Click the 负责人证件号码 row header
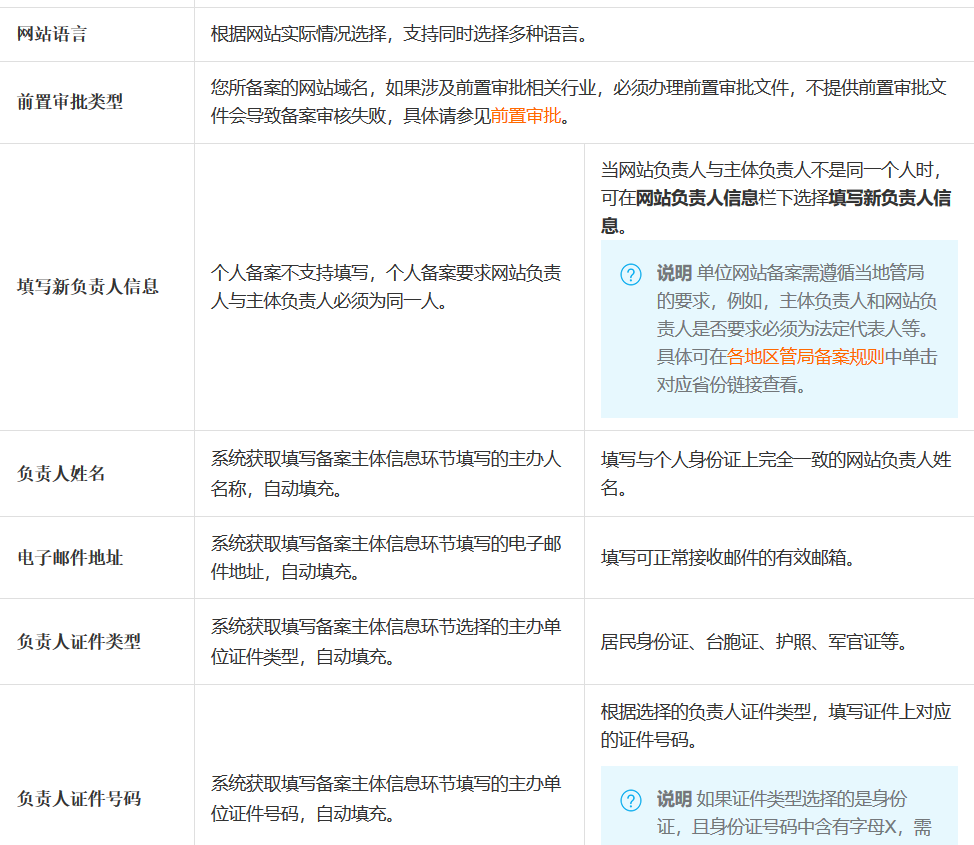Viewport: 974px width, 845px height. click(x=79, y=798)
